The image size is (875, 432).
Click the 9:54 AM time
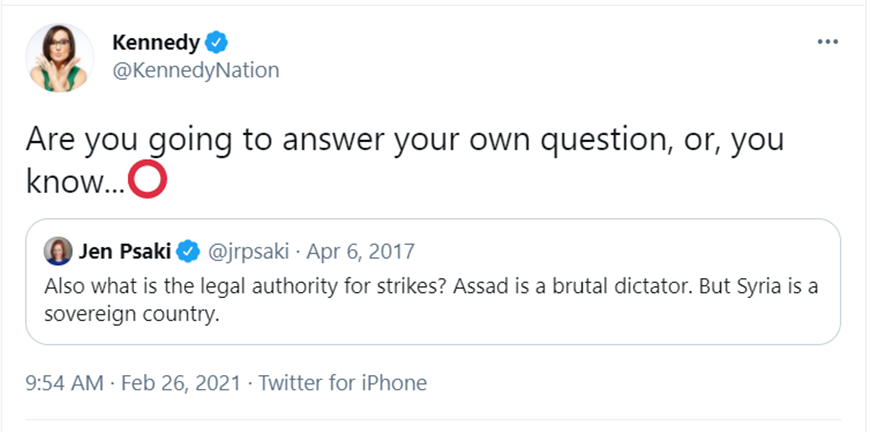pyautogui.click(x=66, y=382)
